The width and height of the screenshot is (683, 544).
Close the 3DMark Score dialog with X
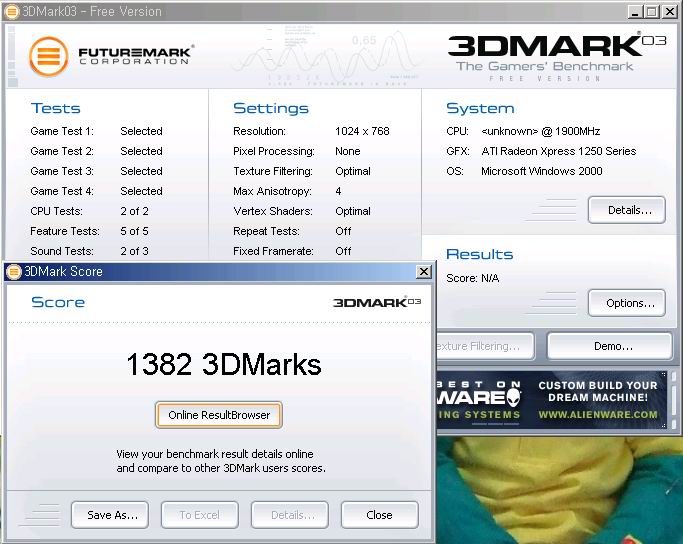point(423,271)
